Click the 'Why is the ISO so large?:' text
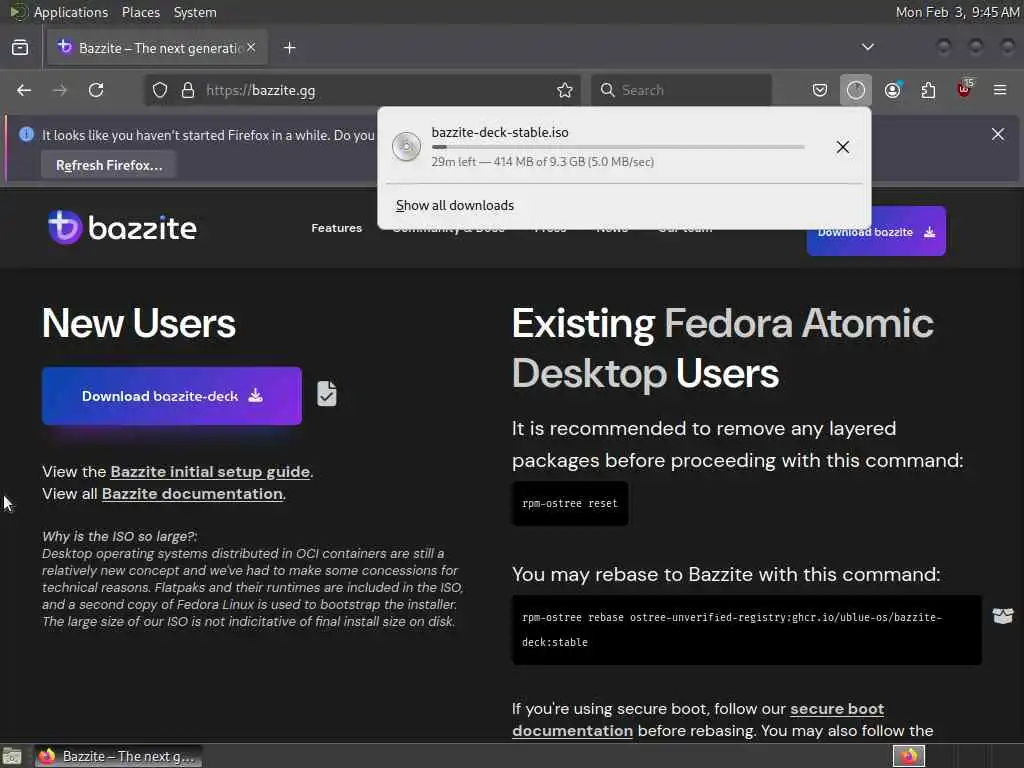 (120, 536)
